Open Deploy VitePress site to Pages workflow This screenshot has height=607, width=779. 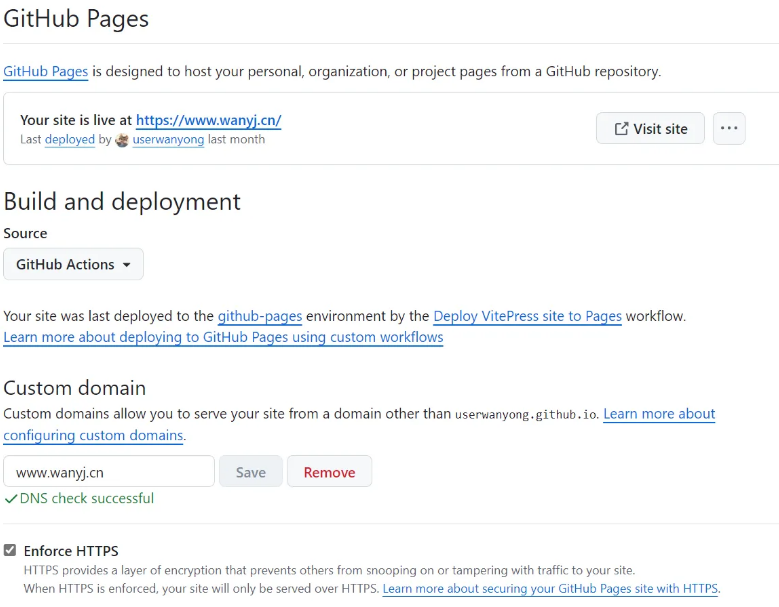[527, 316]
